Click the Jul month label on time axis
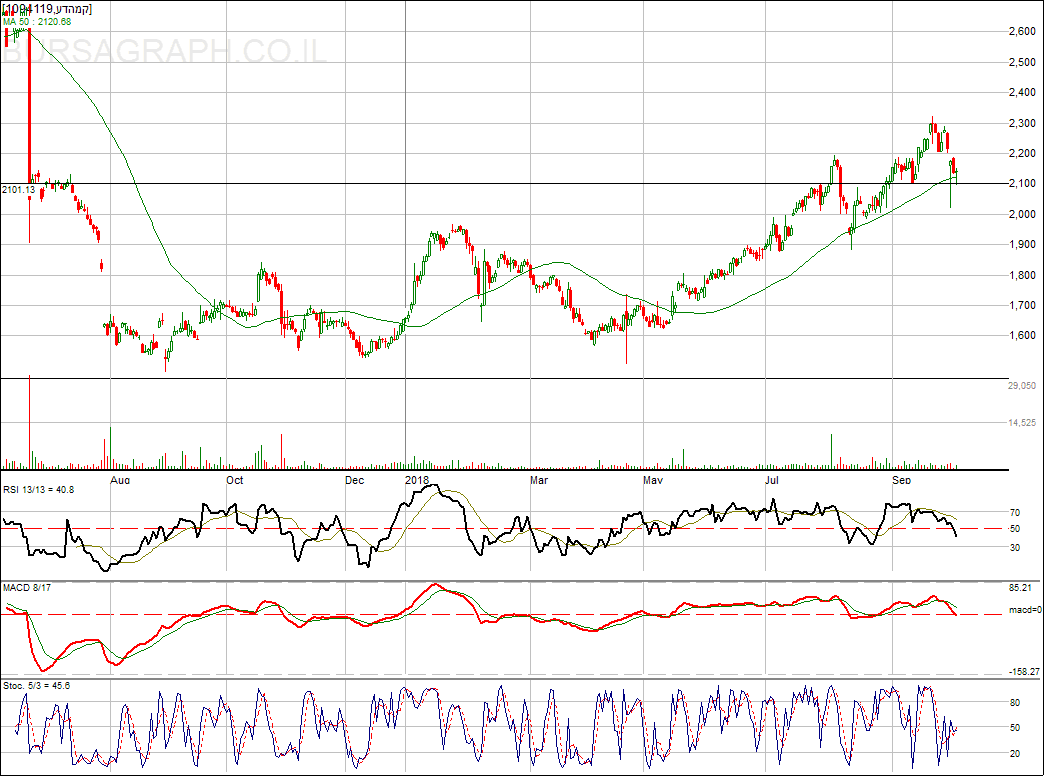1044x776 pixels. click(x=772, y=480)
